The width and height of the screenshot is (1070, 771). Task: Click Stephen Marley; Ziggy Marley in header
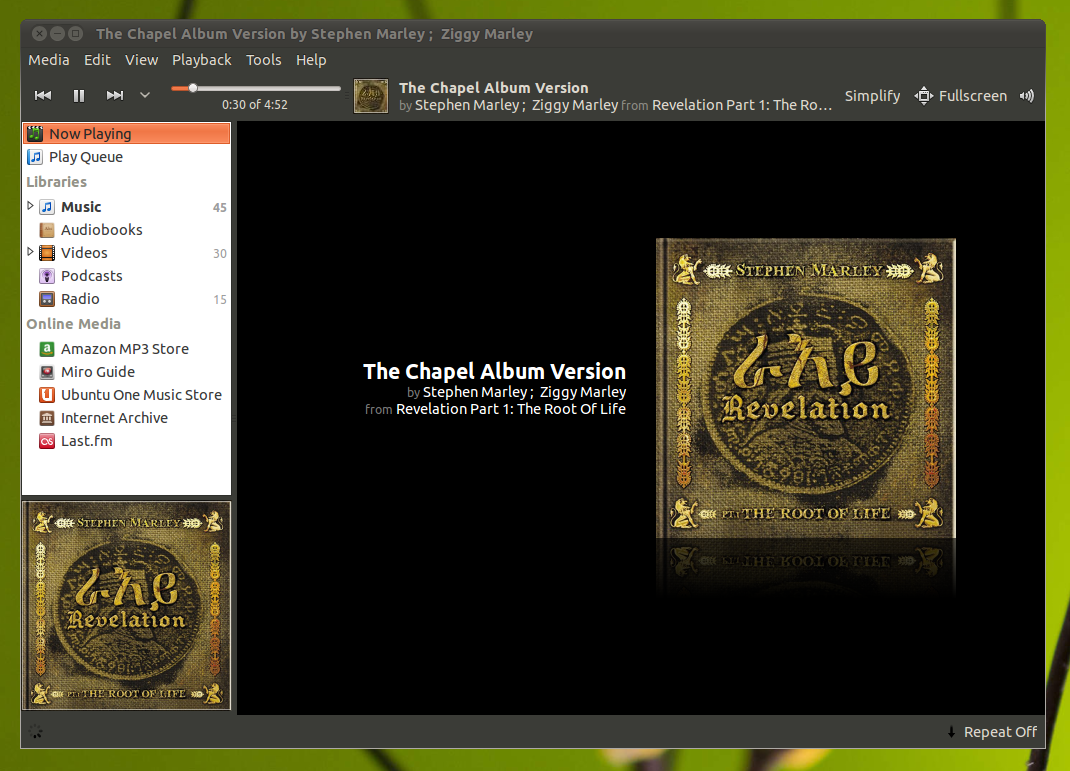(x=517, y=105)
